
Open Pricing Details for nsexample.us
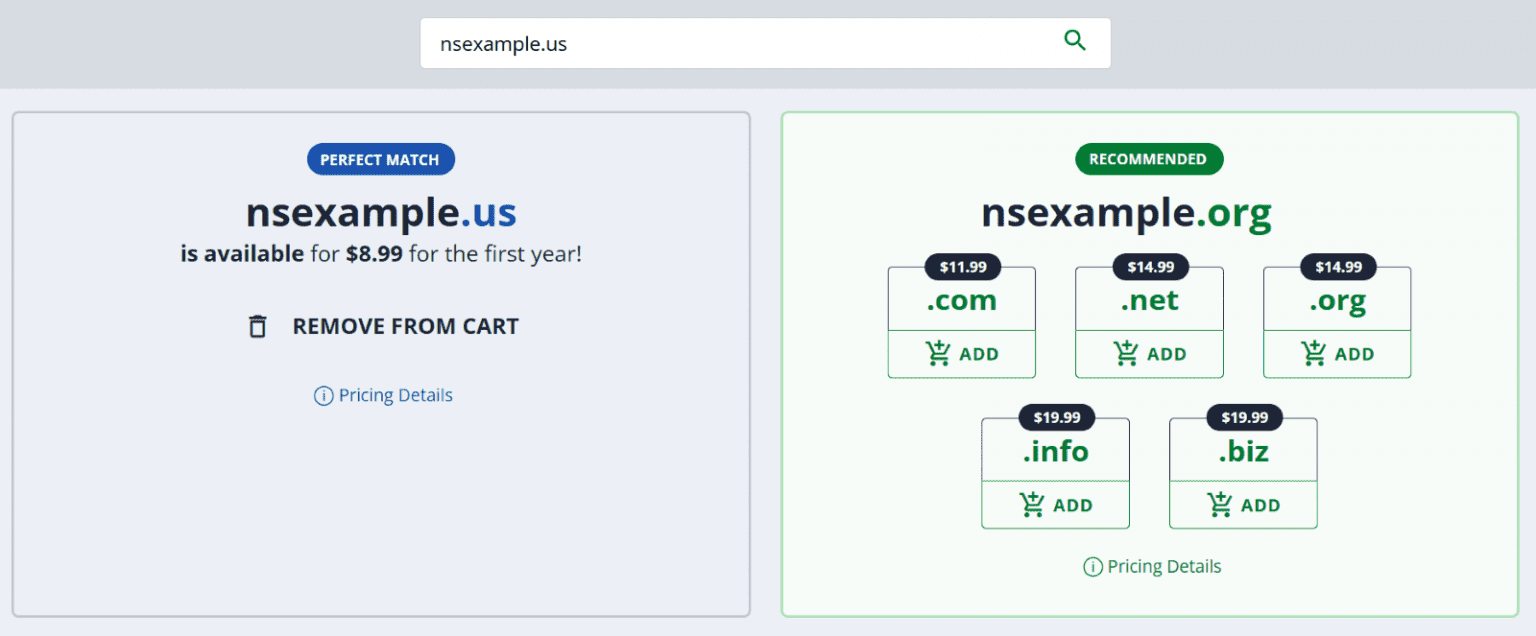point(395,395)
